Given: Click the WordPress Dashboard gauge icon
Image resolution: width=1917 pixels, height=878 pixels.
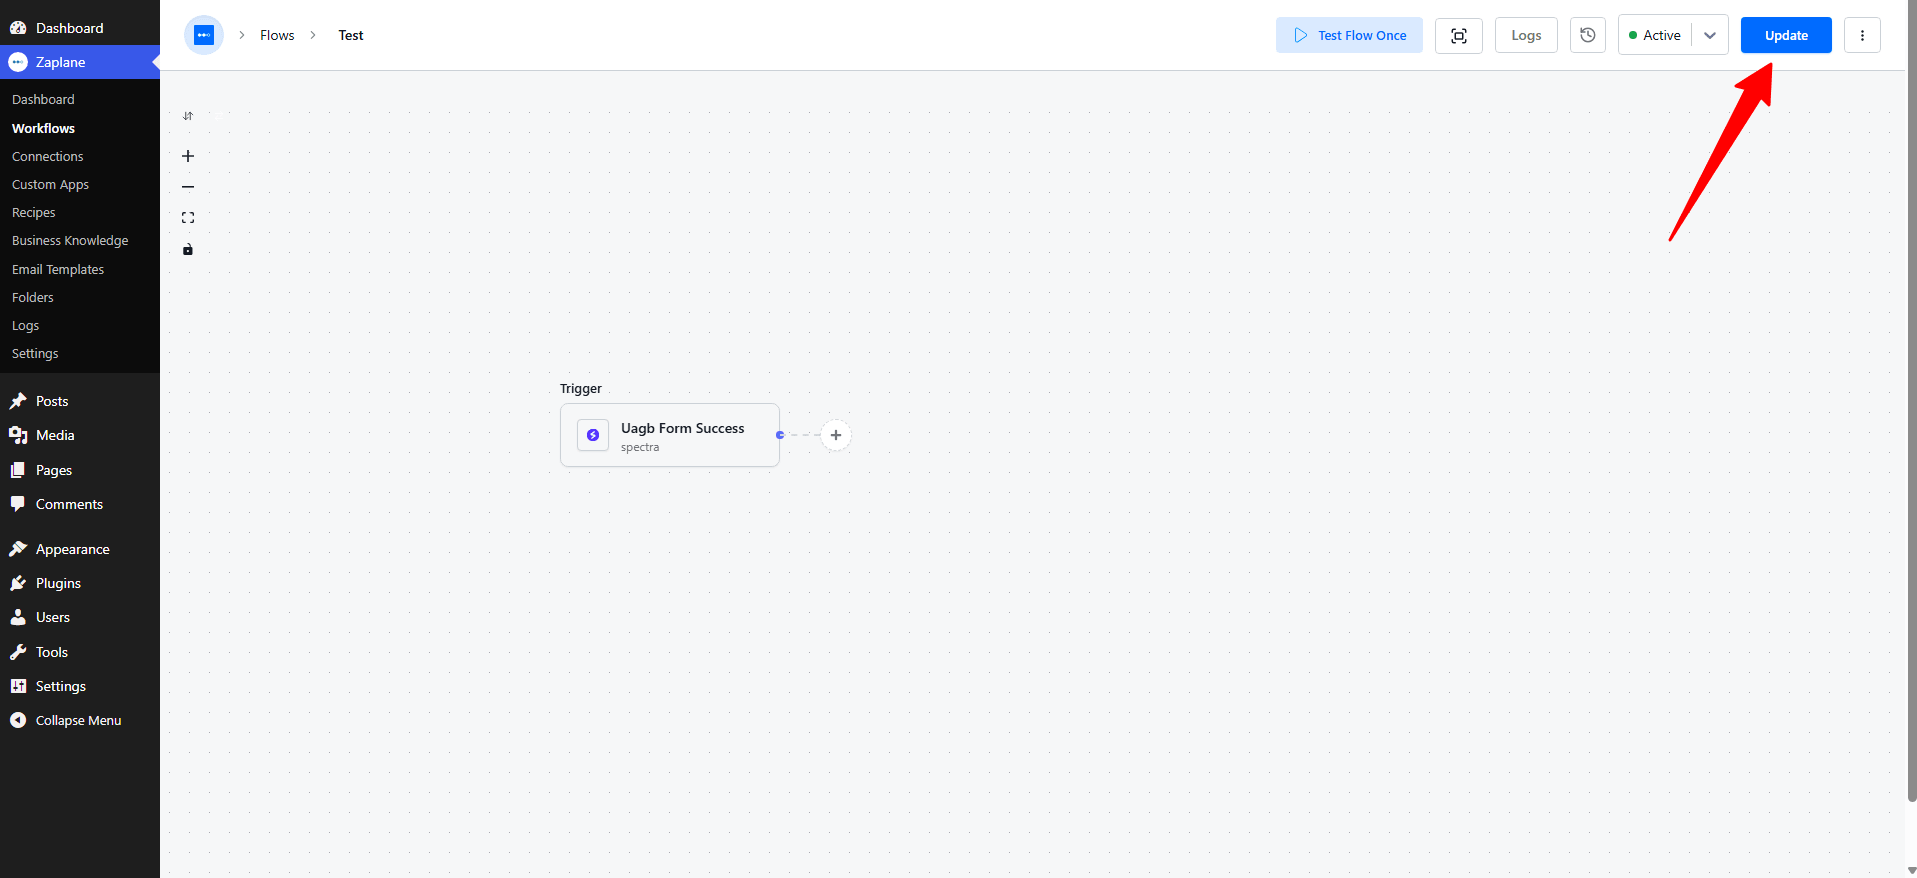Looking at the screenshot, I should [18, 28].
